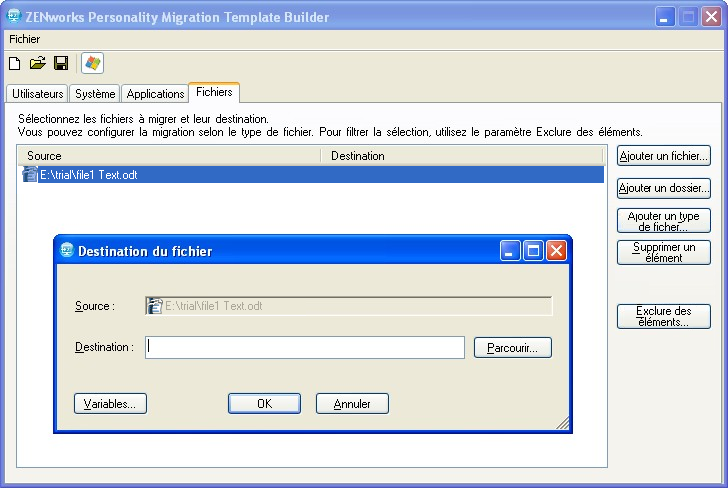Viewport: 728px width, 488px height.
Task: Click Ajouter un type de fichier button
Action: tap(663, 221)
